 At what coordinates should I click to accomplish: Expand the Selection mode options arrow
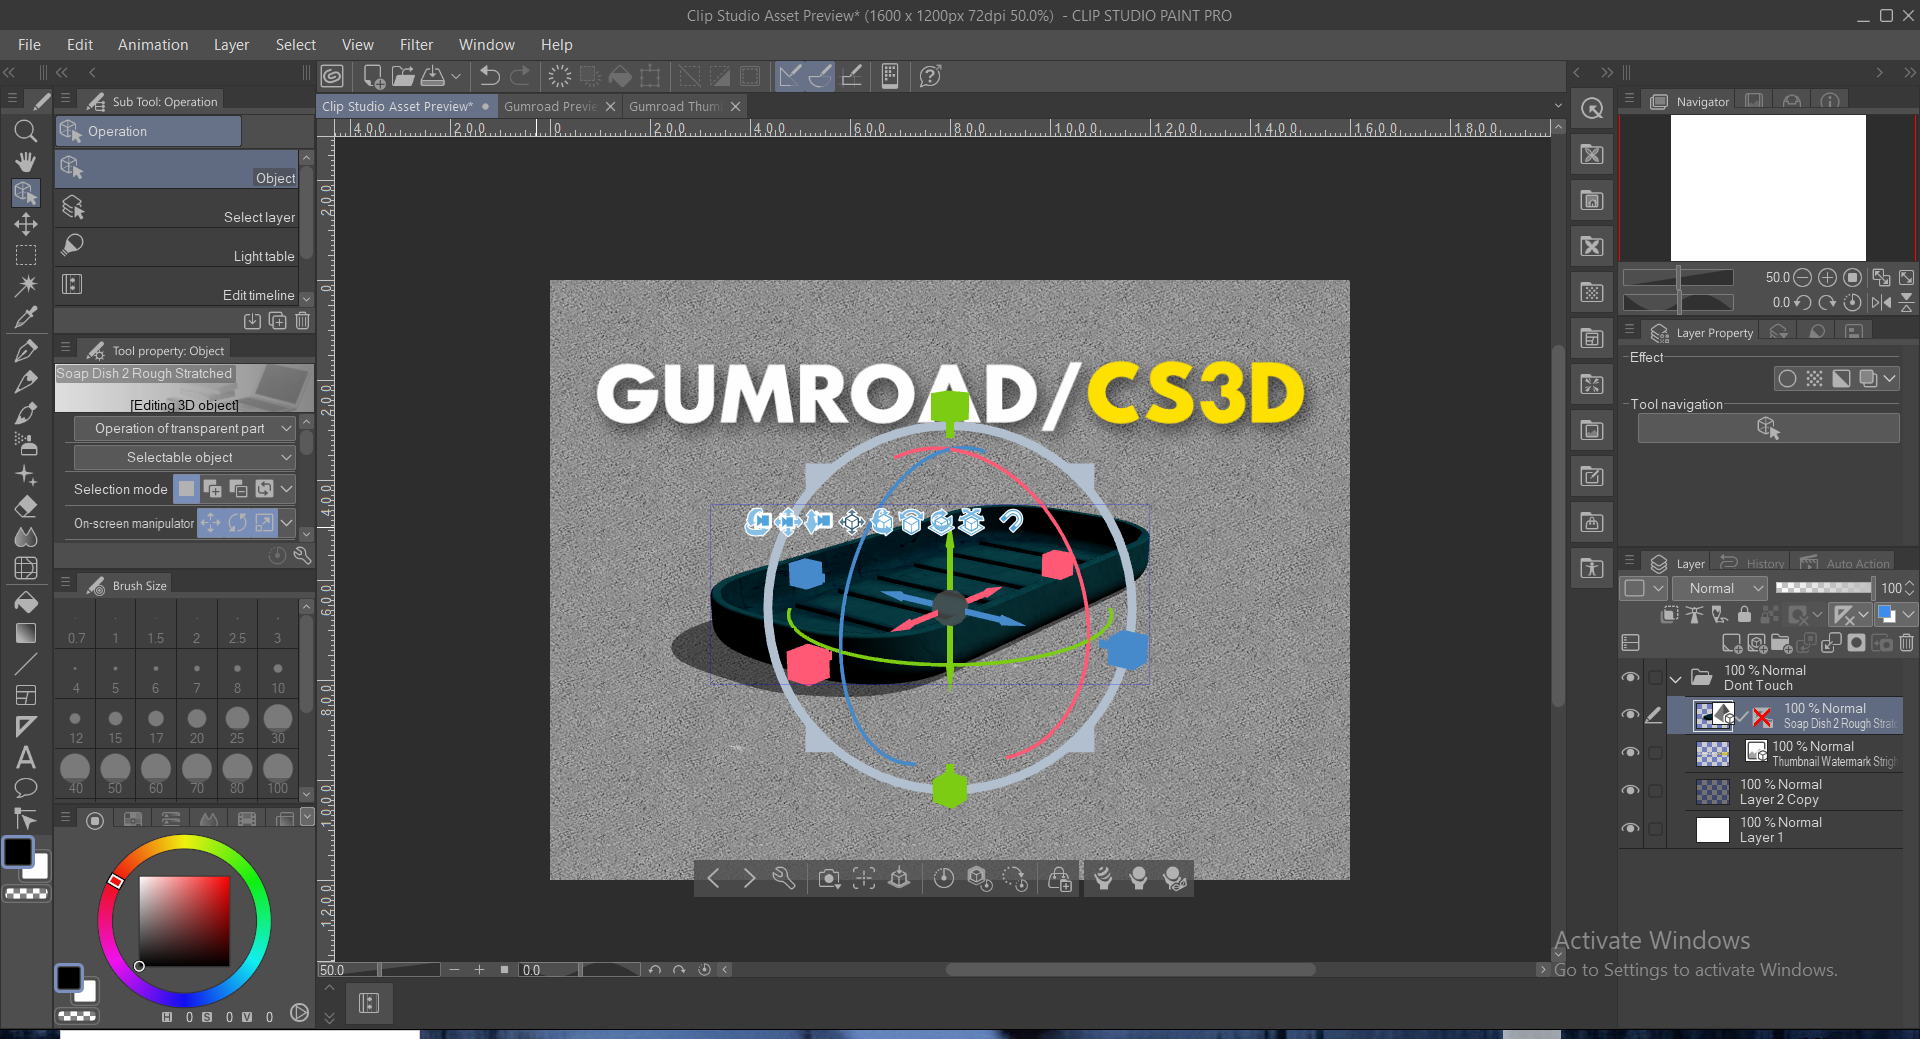coord(287,489)
